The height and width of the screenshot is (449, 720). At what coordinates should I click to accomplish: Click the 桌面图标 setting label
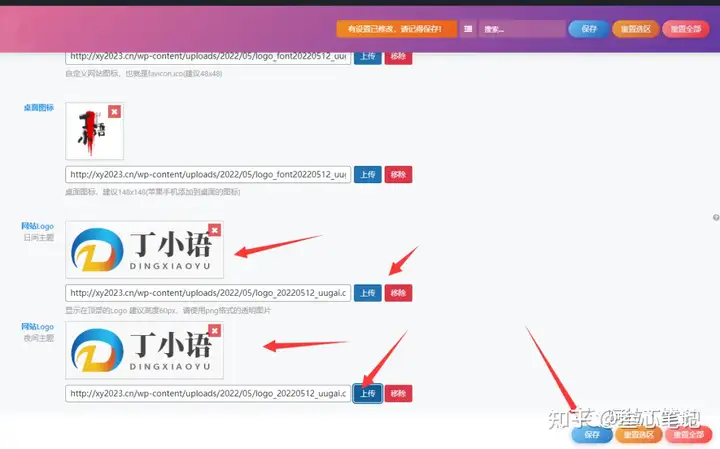pyautogui.click(x=39, y=107)
